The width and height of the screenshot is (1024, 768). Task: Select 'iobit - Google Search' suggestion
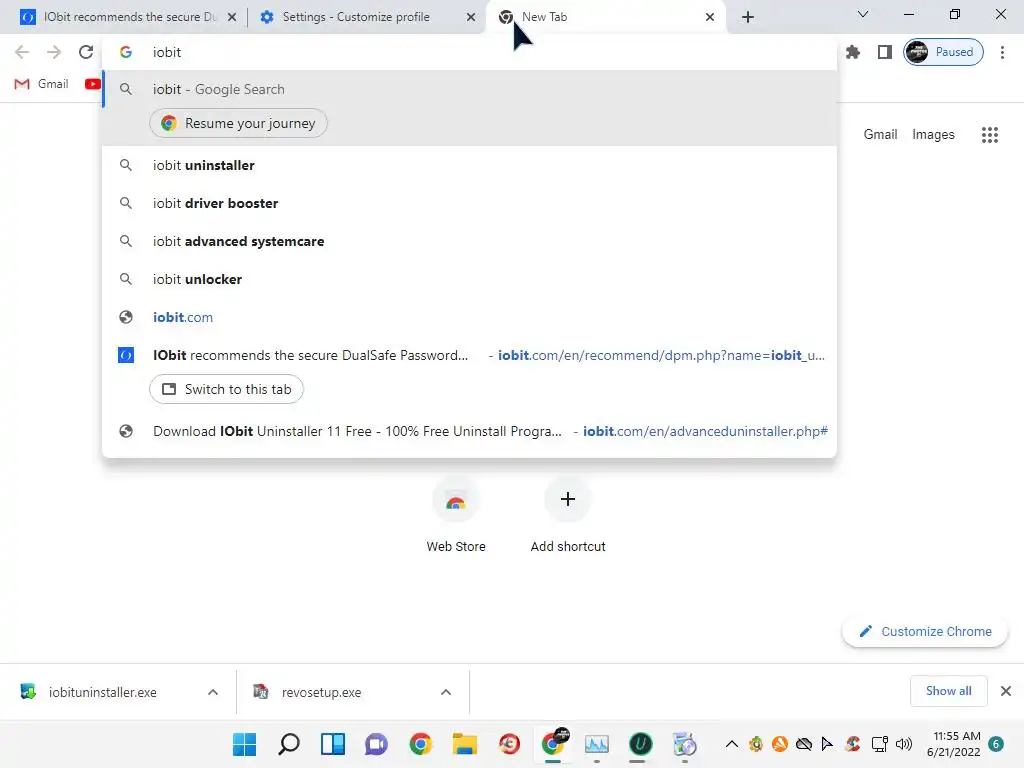[x=469, y=89]
